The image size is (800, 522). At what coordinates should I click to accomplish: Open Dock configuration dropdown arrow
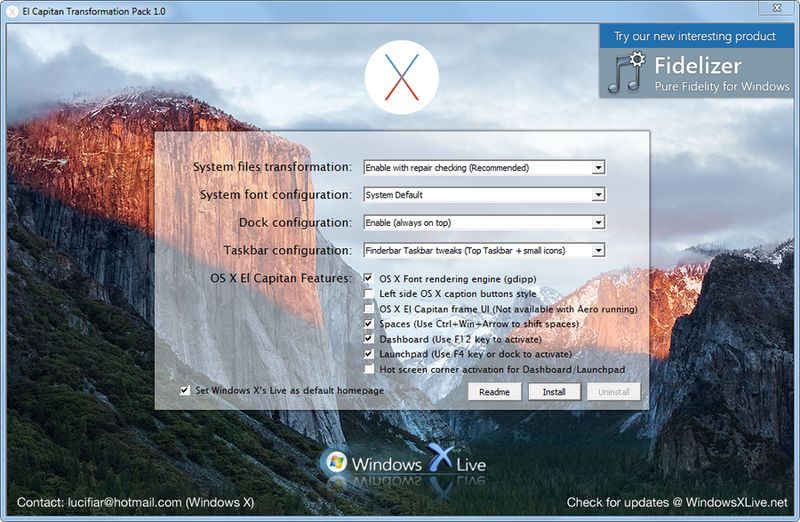click(x=598, y=222)
